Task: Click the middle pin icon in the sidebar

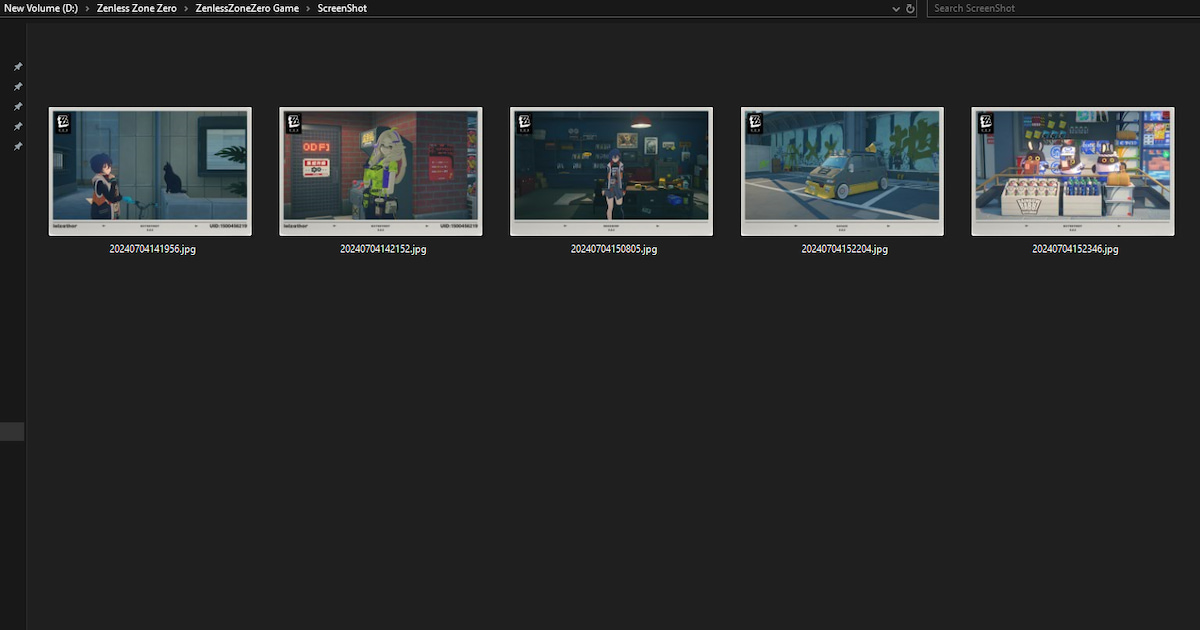Action: (x=17, y=107)
